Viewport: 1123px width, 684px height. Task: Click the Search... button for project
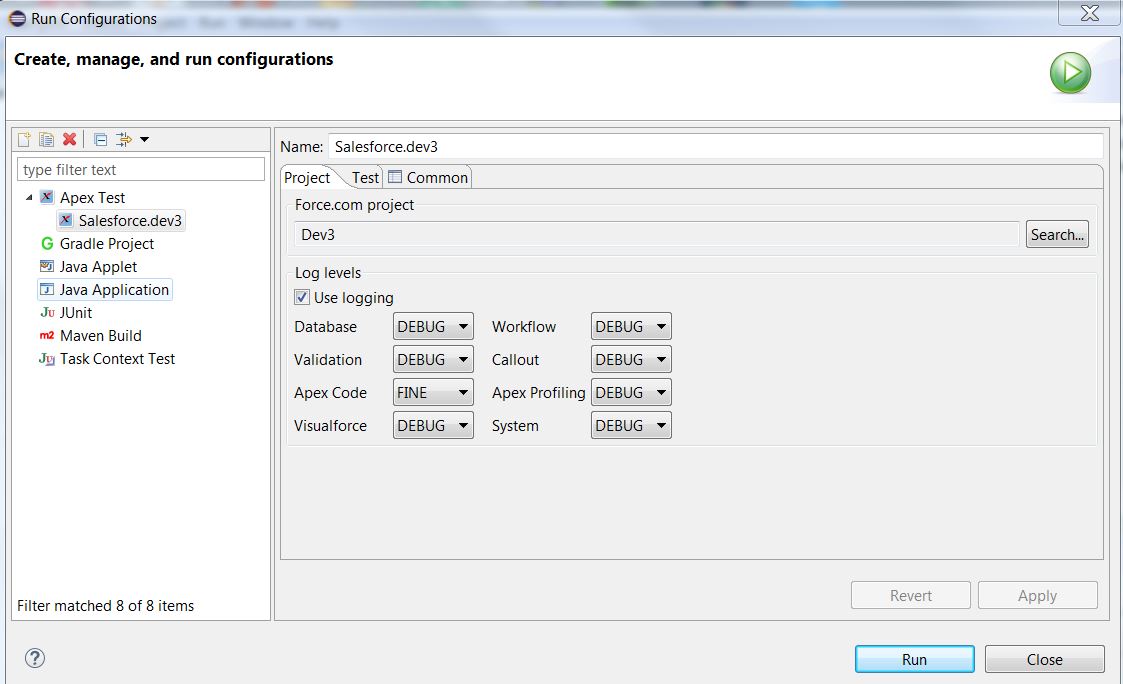[1057, 234]
